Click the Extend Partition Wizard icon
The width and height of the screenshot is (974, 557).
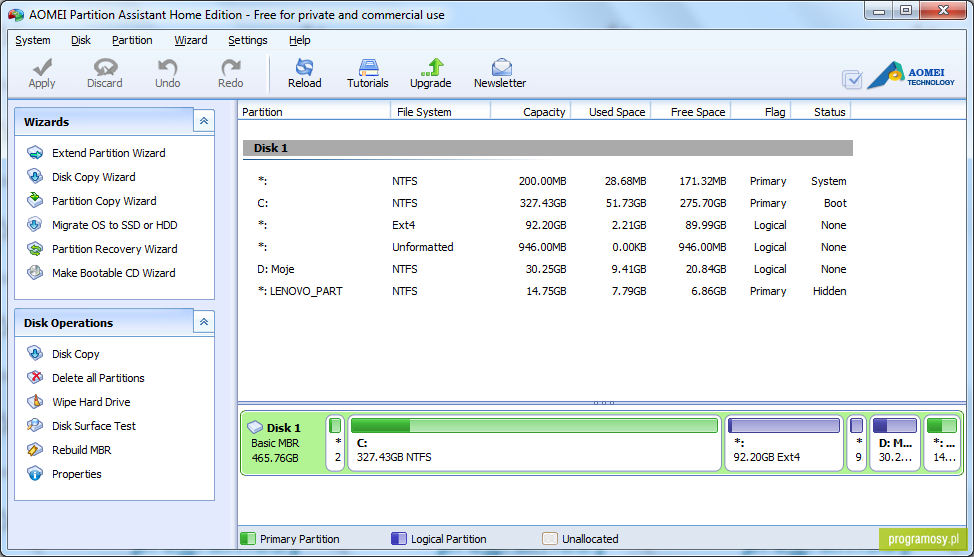35,153
